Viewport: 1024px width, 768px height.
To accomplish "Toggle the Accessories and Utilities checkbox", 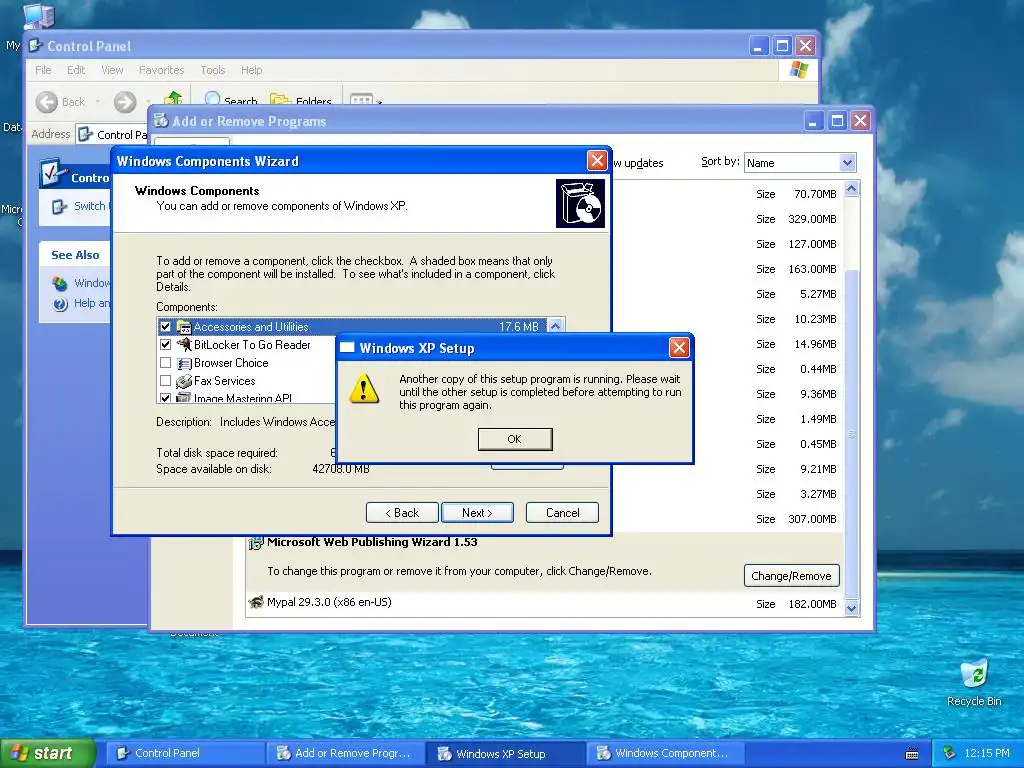I will tap(165, 327).
